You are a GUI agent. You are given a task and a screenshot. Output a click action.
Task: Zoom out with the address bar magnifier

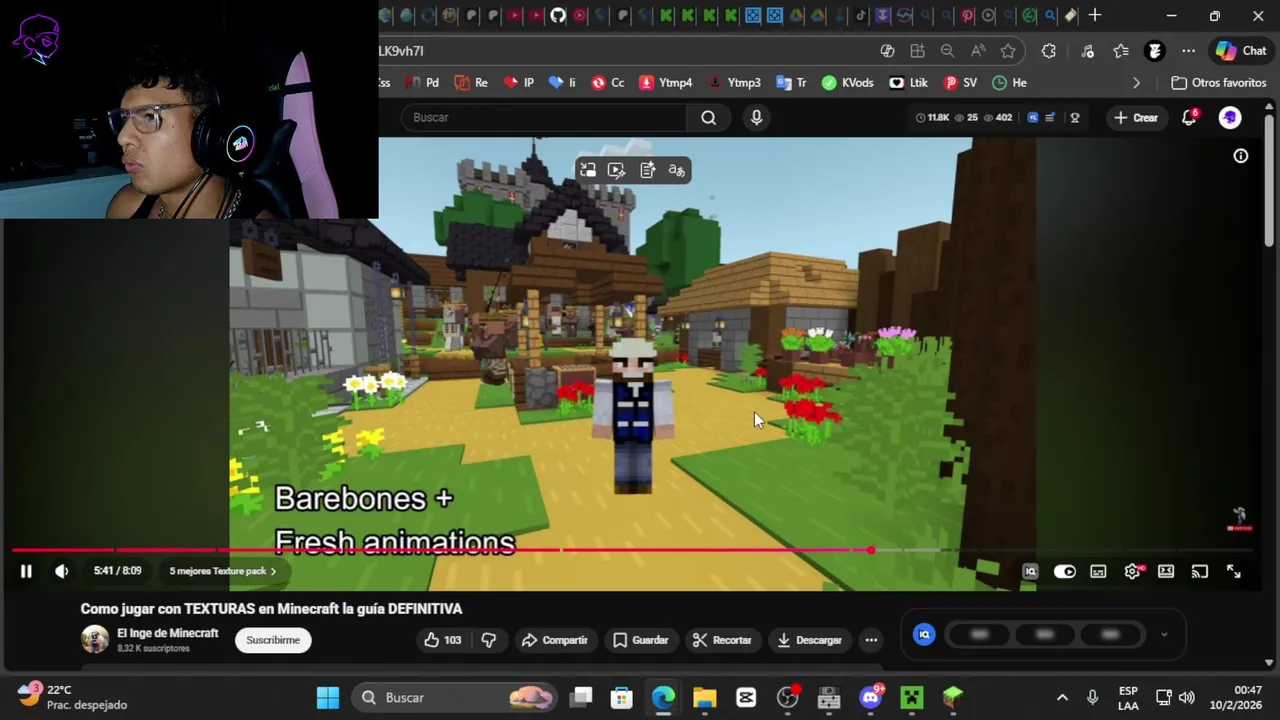947,51
